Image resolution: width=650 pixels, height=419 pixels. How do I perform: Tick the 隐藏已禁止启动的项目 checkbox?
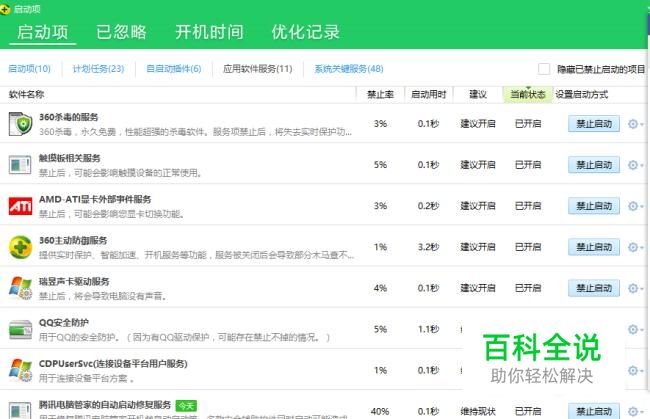[544, 69]
